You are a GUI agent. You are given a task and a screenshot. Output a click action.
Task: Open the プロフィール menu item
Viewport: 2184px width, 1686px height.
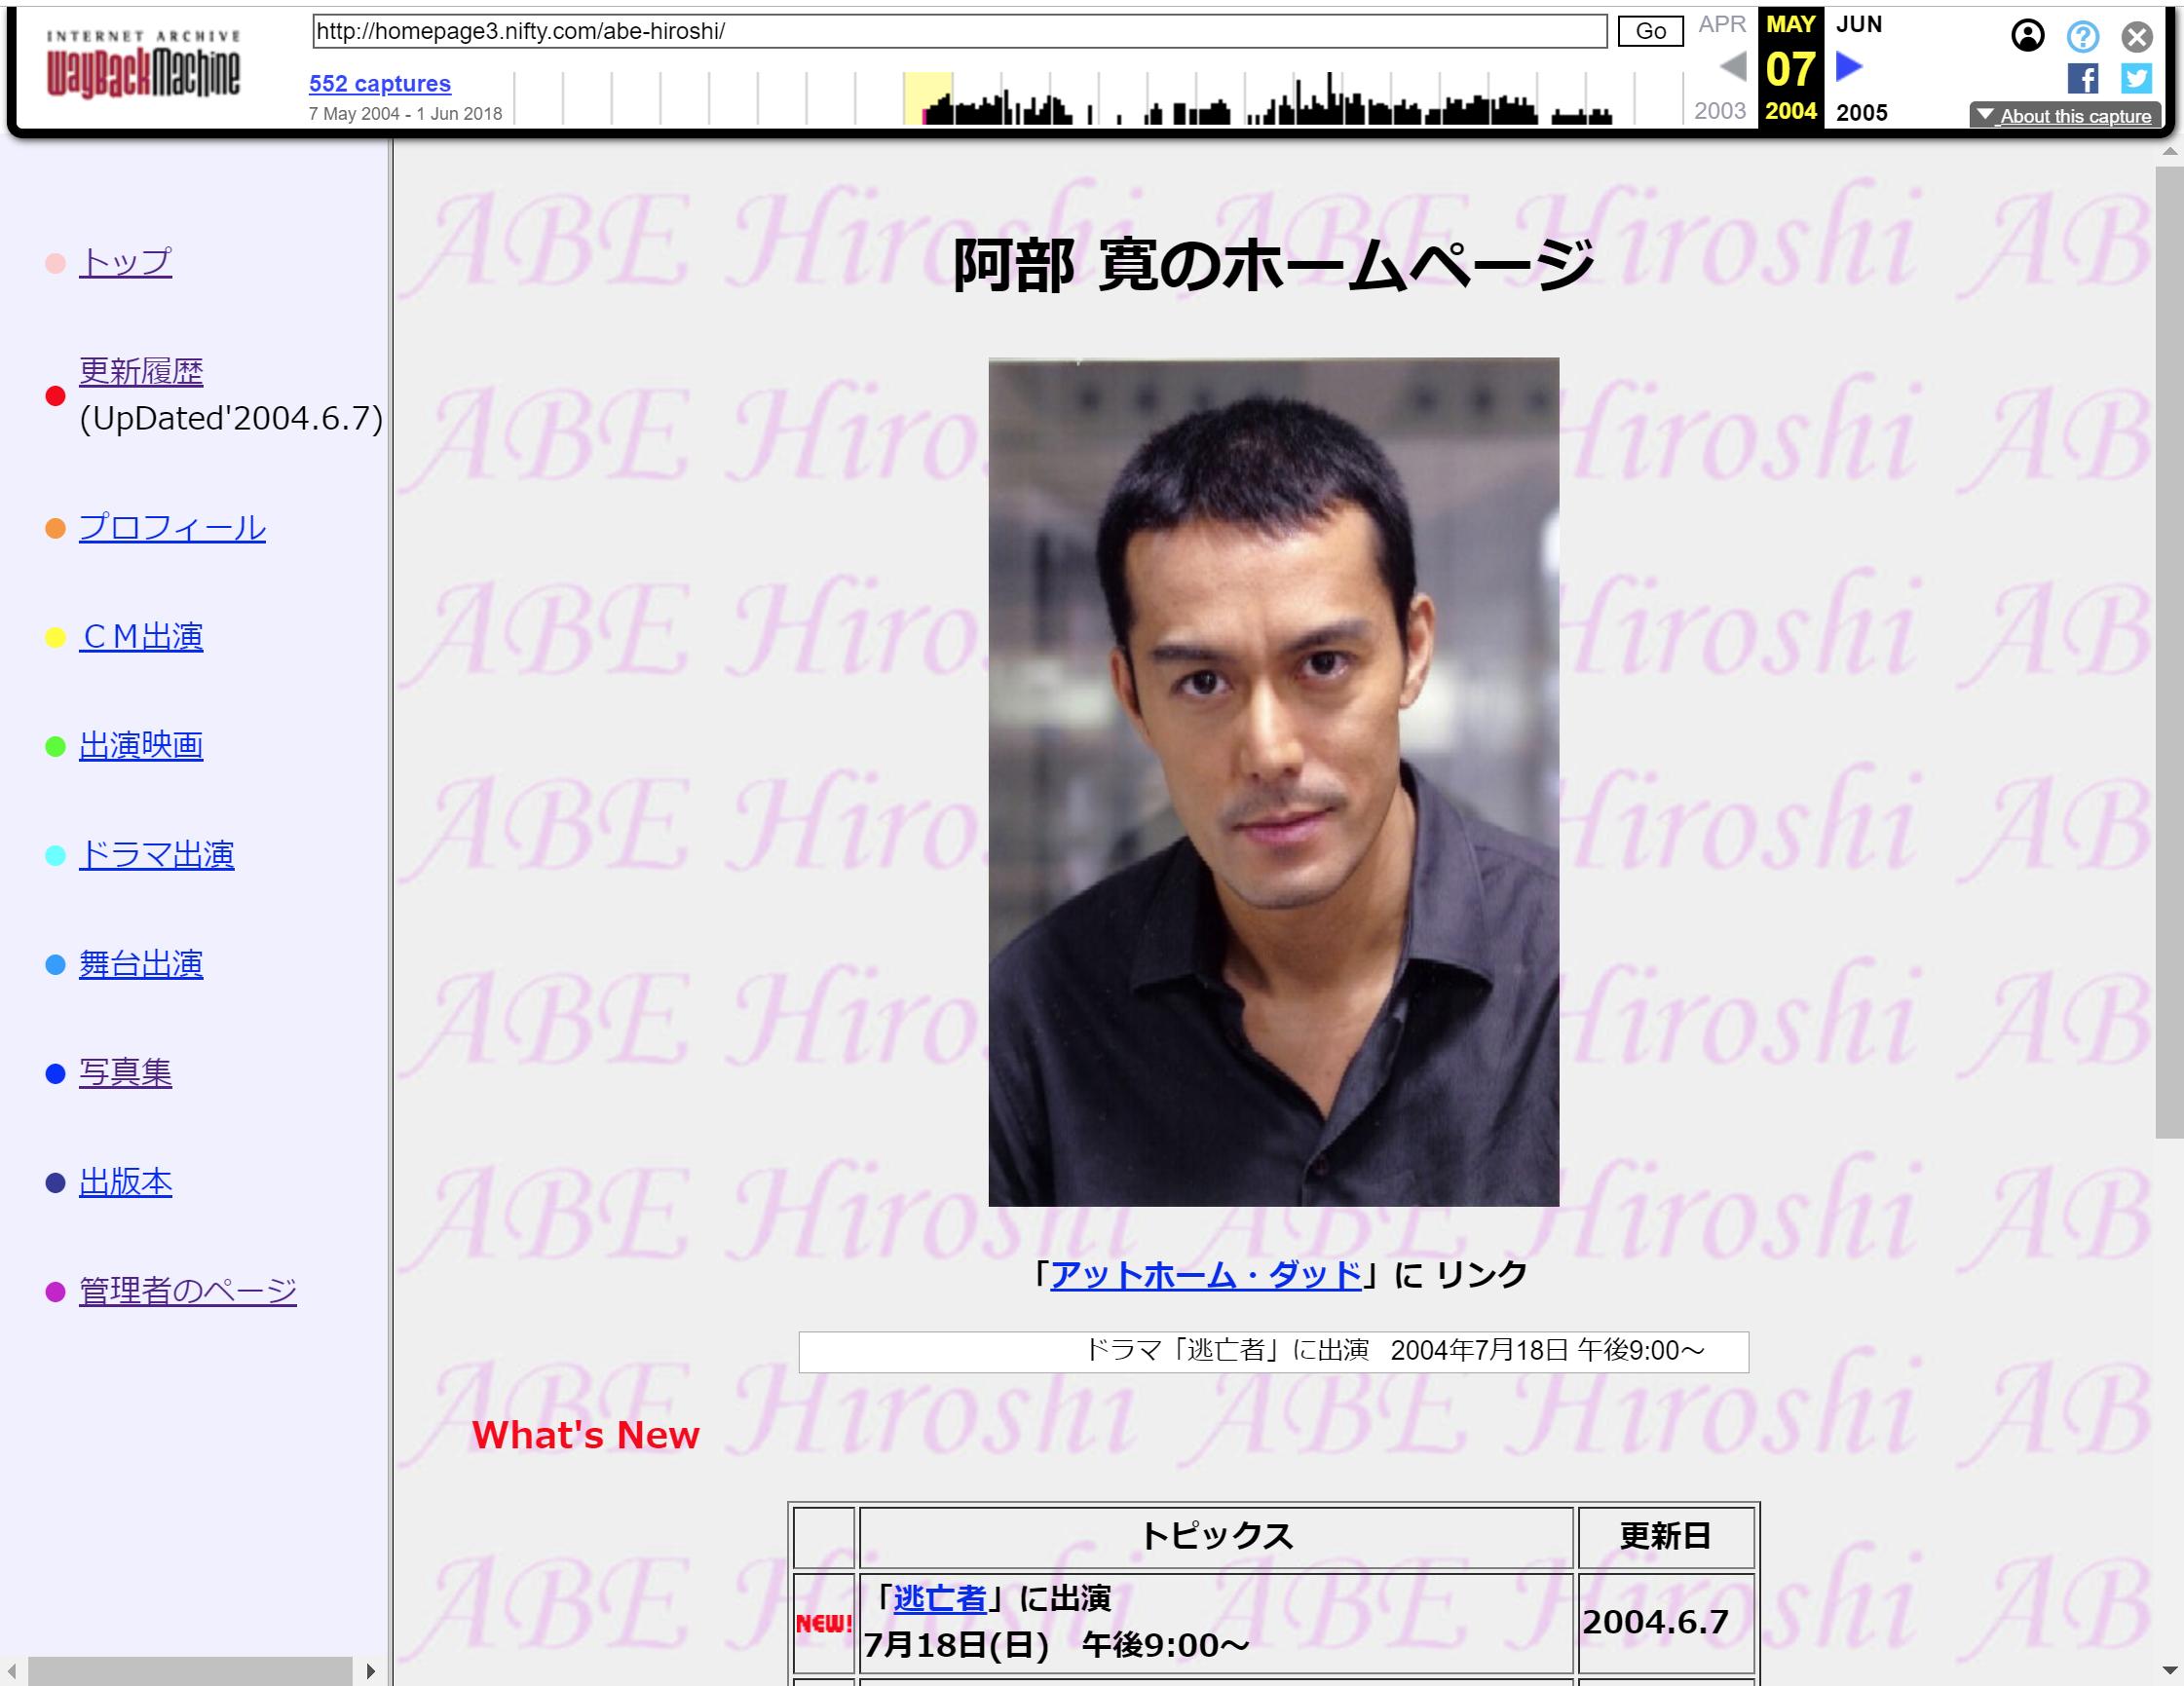tap(172, 527)
